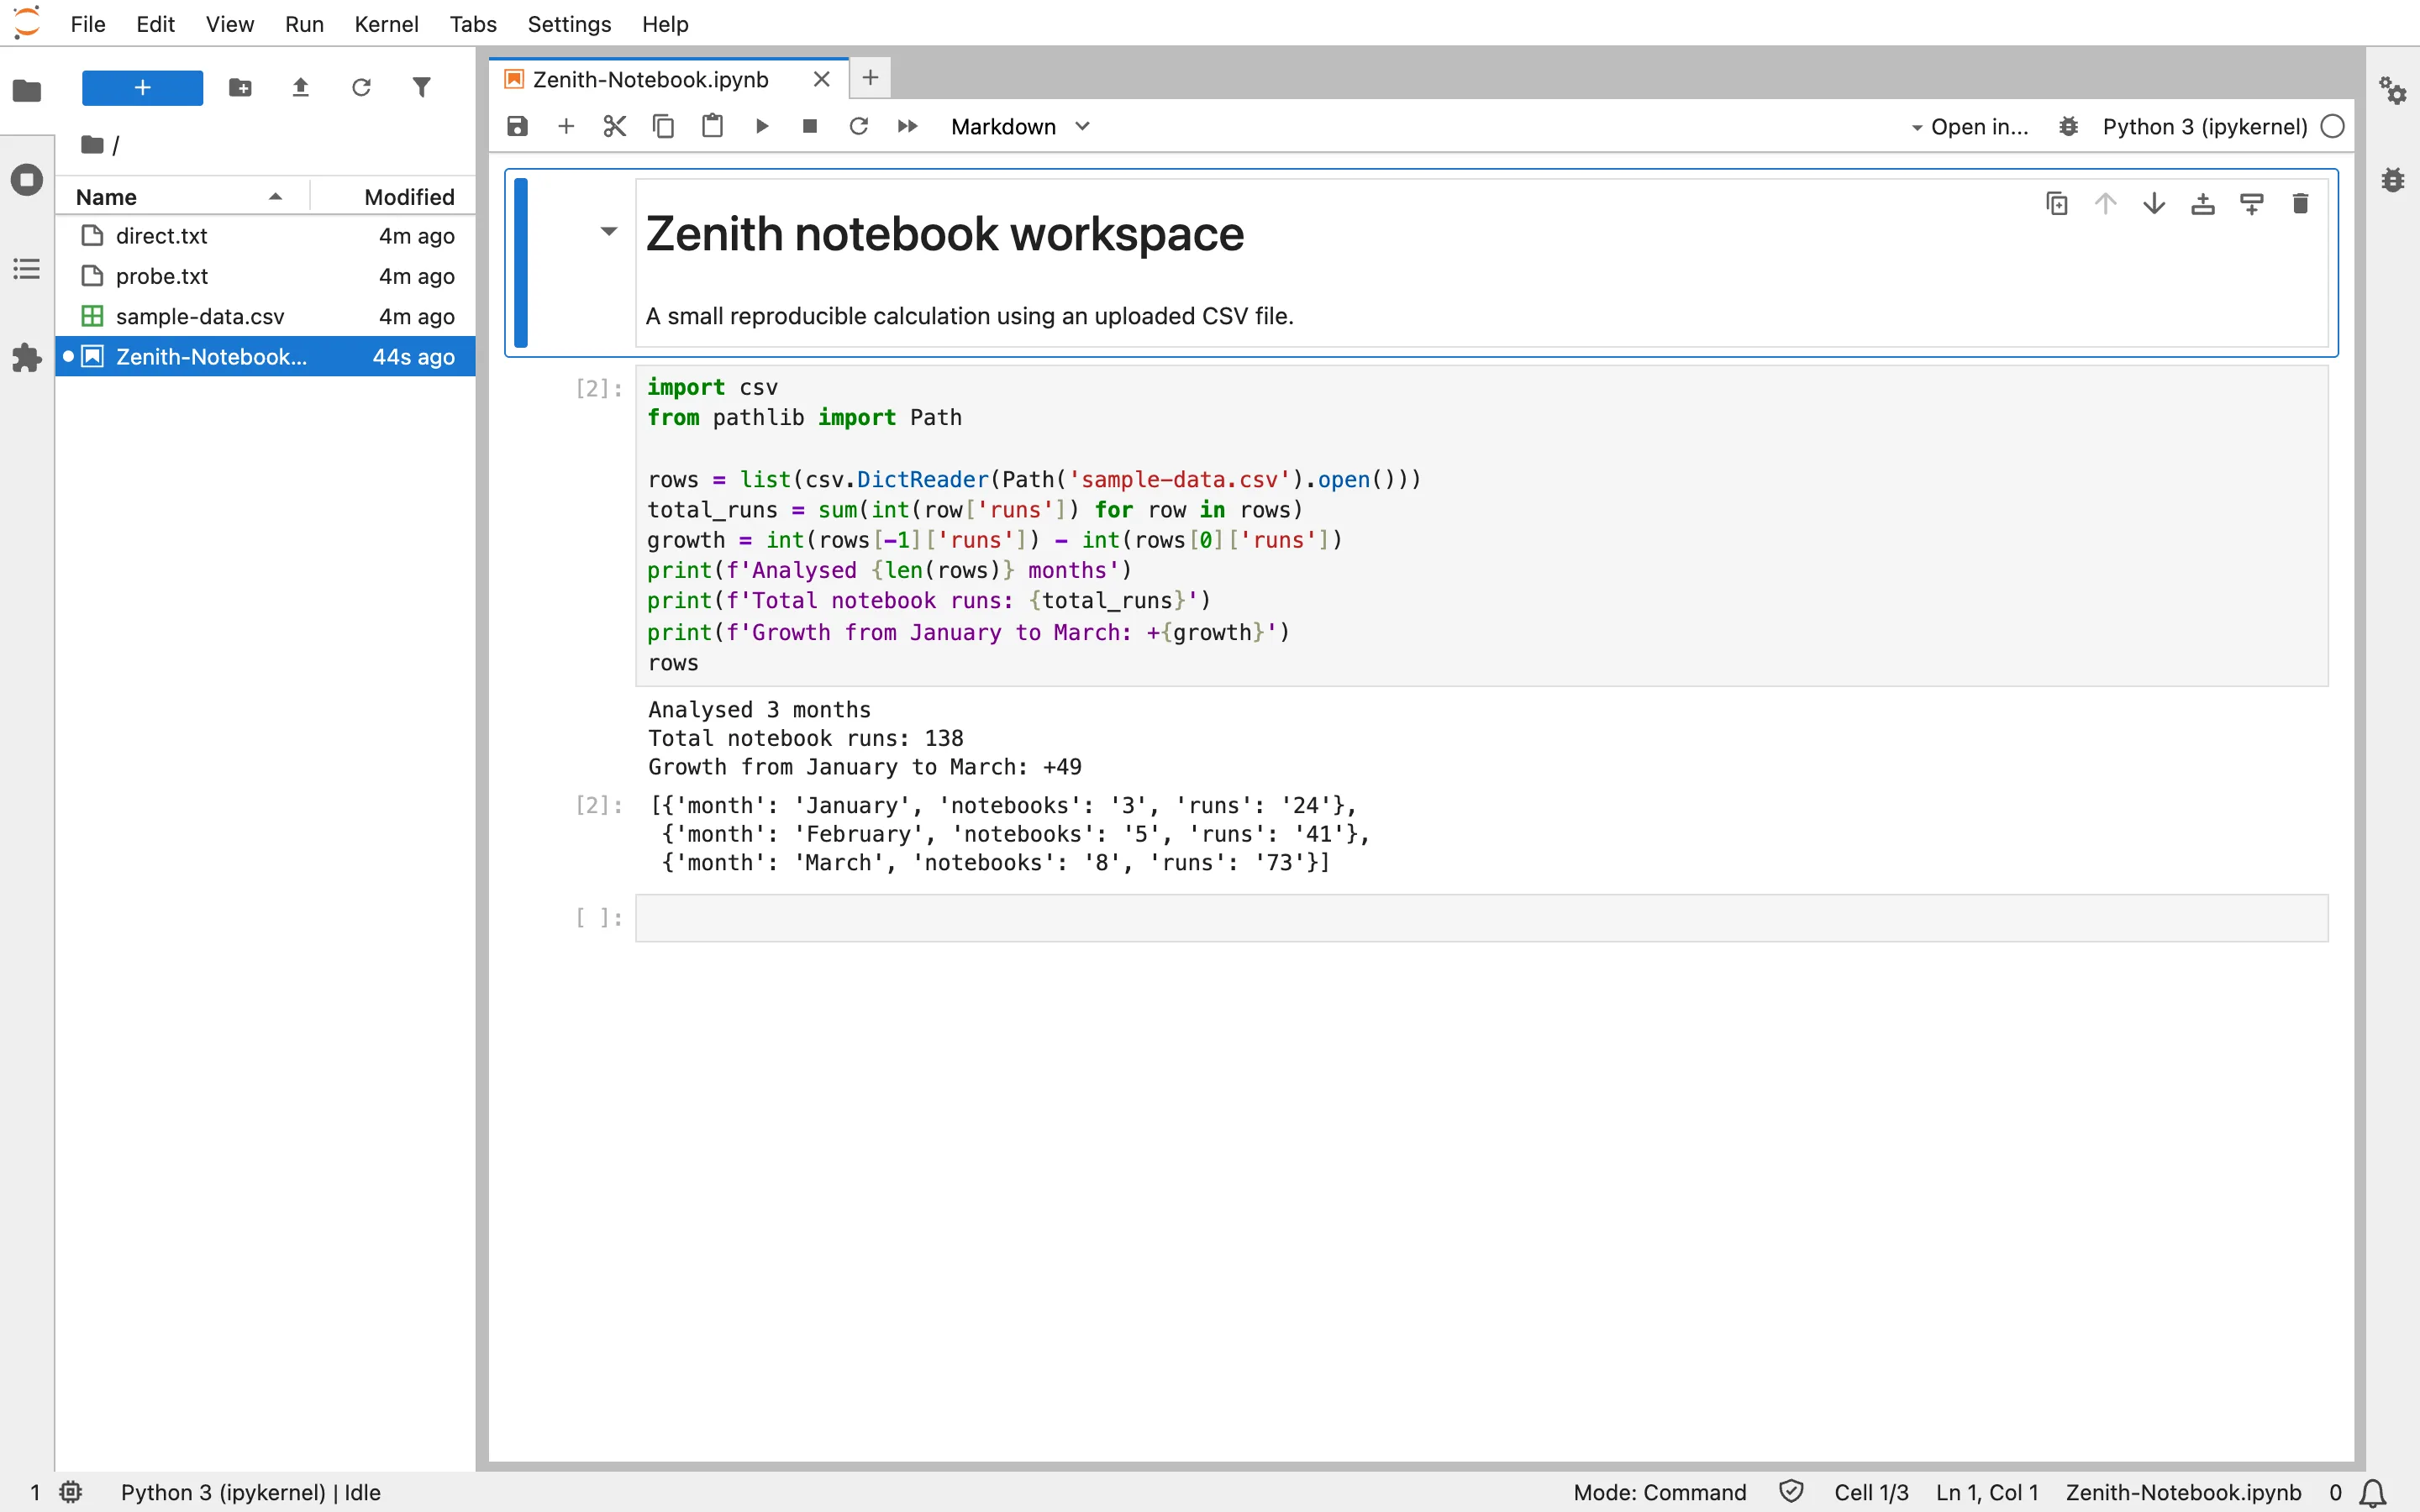
Task: Click the Upload Files icon
Action: pos(300,88)
